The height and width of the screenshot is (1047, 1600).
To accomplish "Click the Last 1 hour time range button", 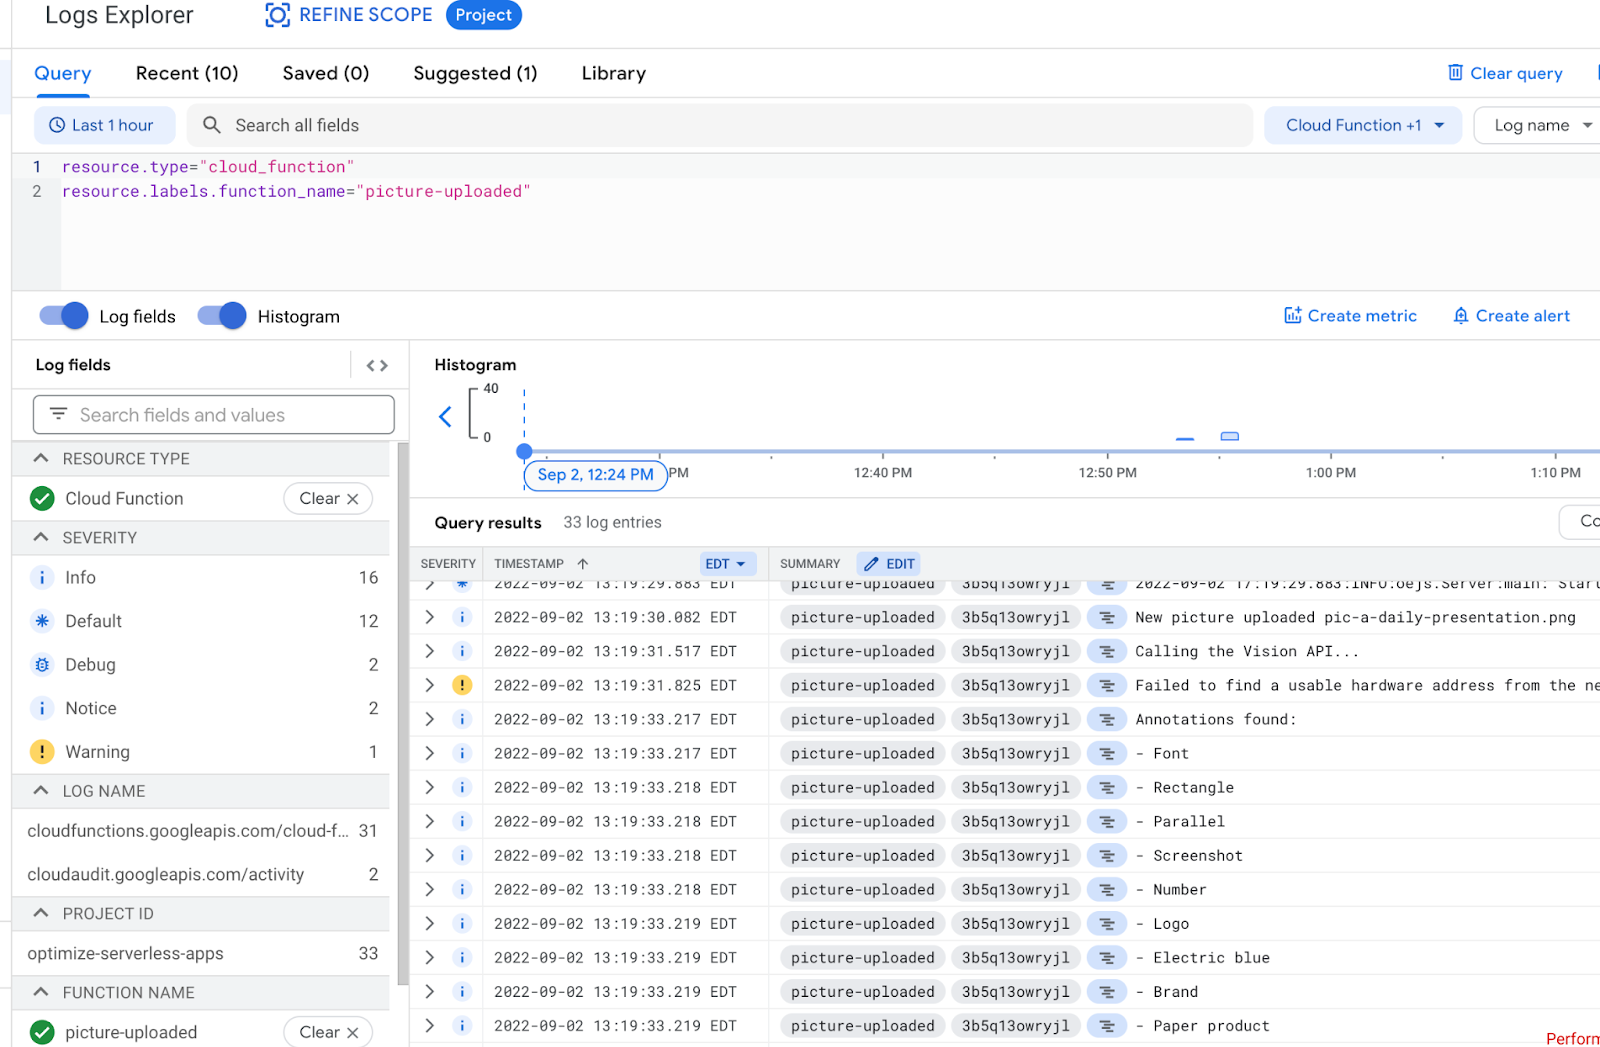I will click(x=103, y=125).
